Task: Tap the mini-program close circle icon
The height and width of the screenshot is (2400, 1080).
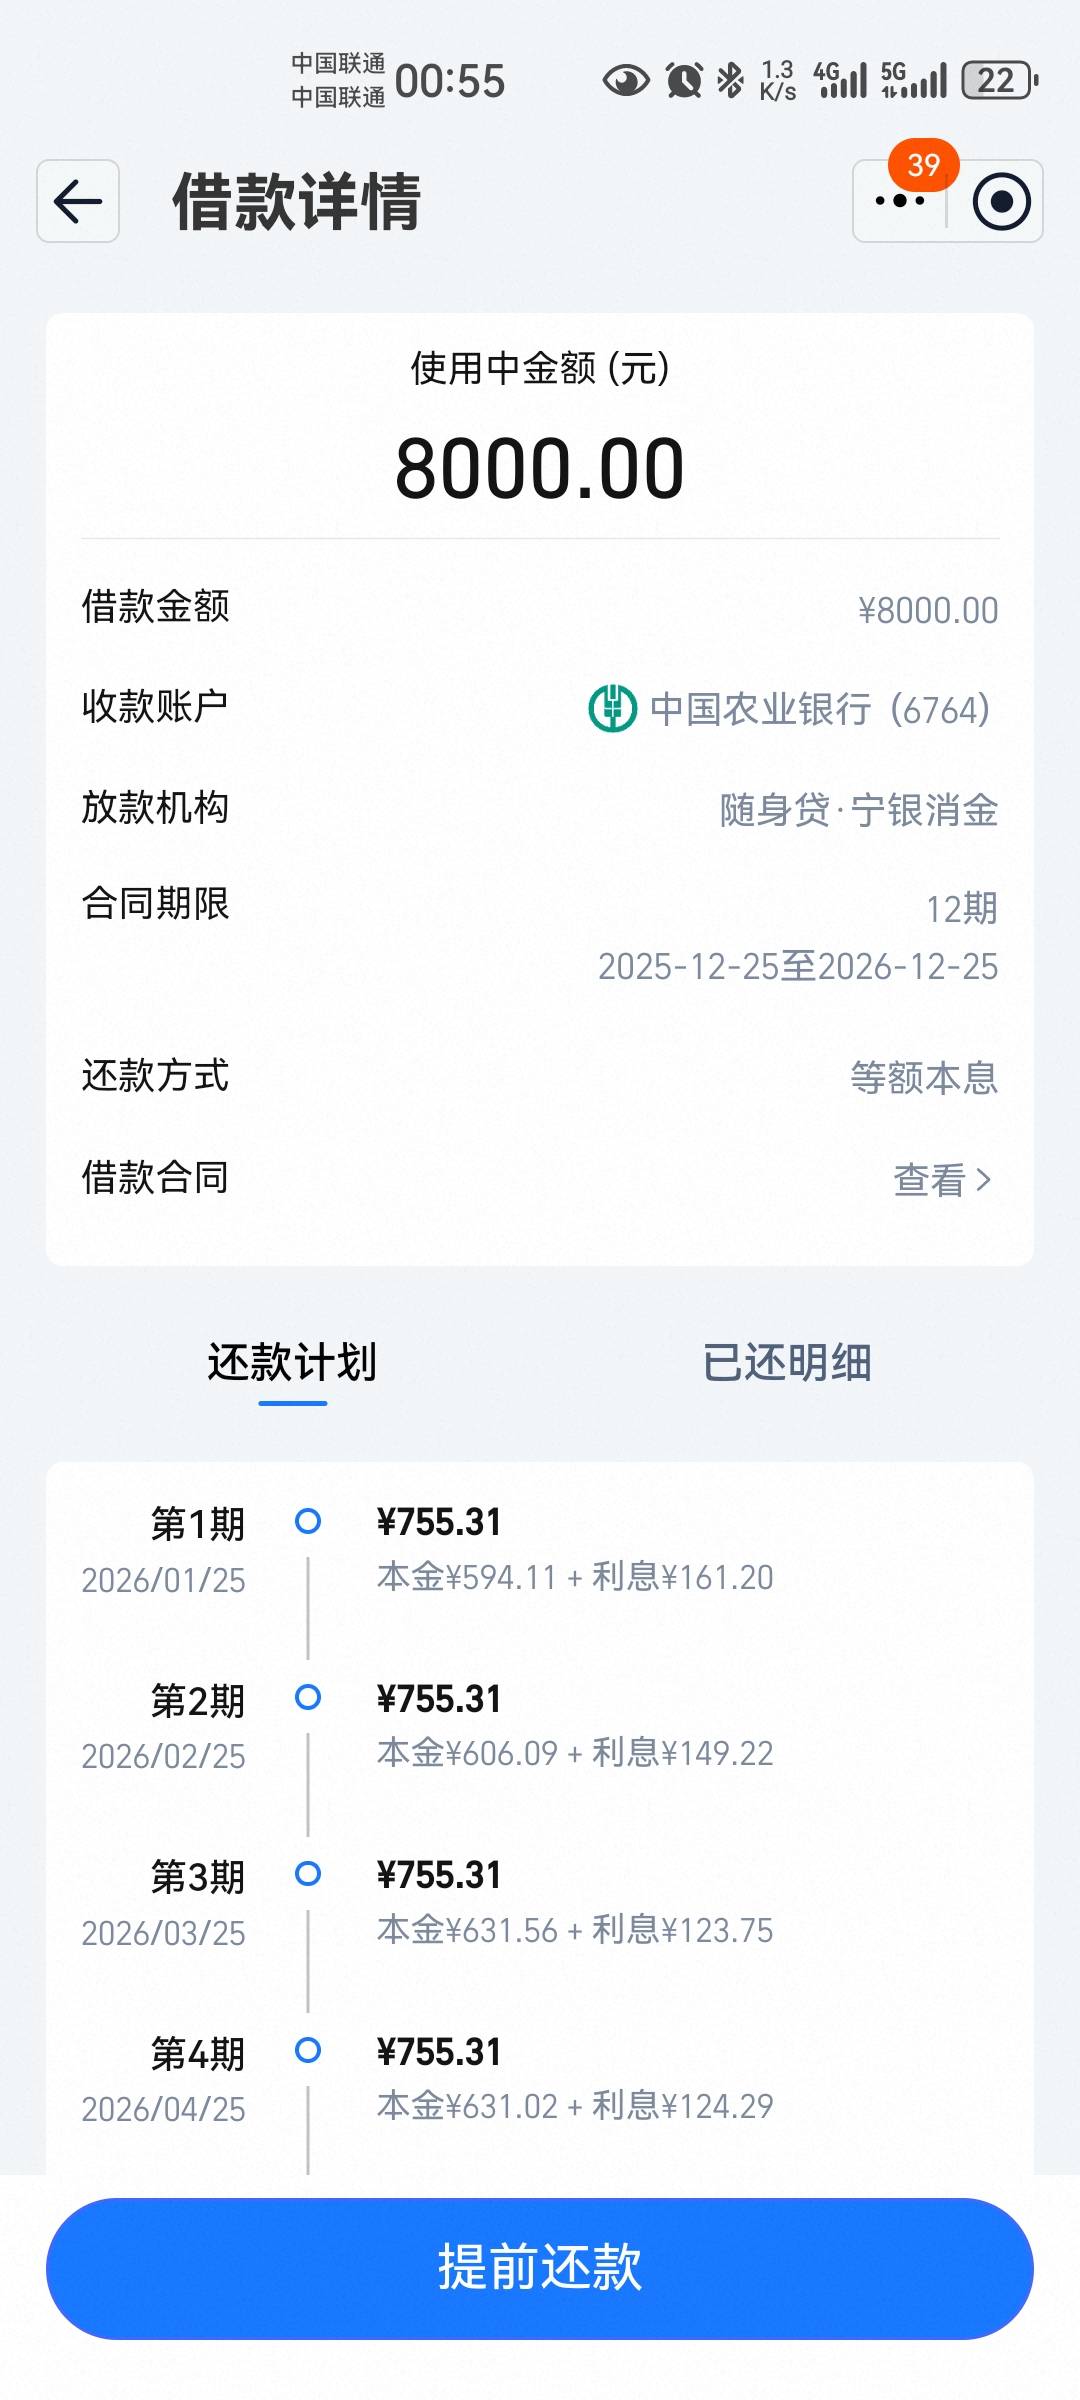Action: click(x=1001, y=201)
